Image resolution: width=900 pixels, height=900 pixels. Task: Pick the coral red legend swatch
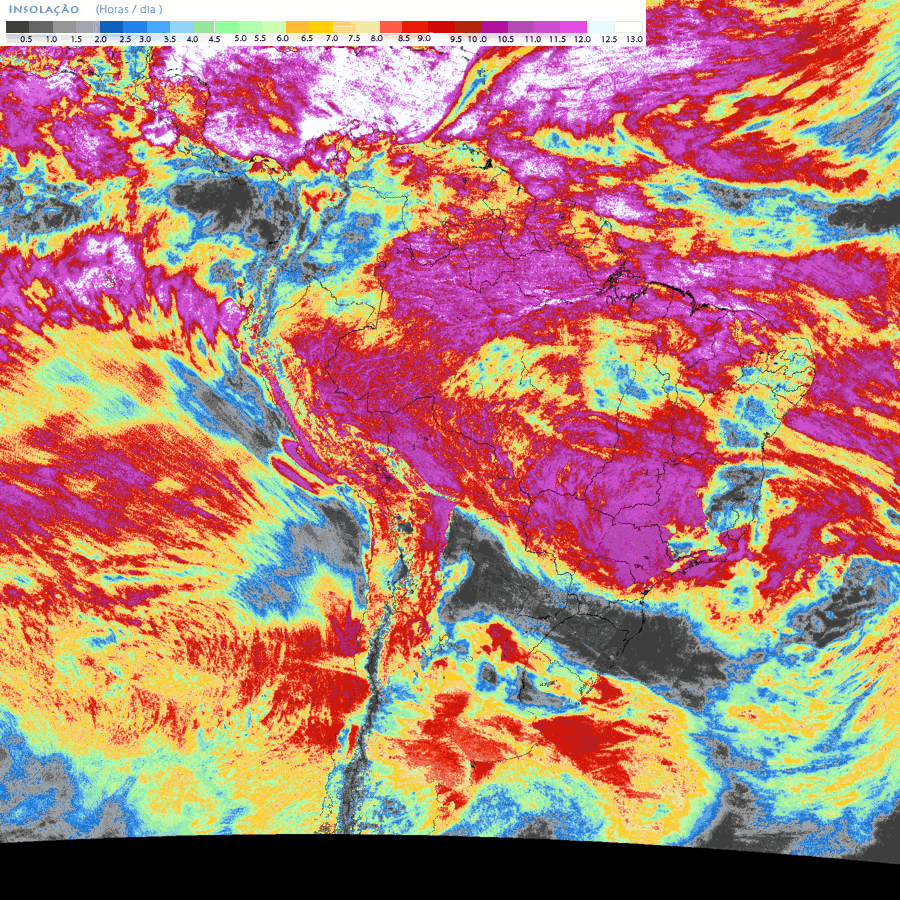[391, 27]
